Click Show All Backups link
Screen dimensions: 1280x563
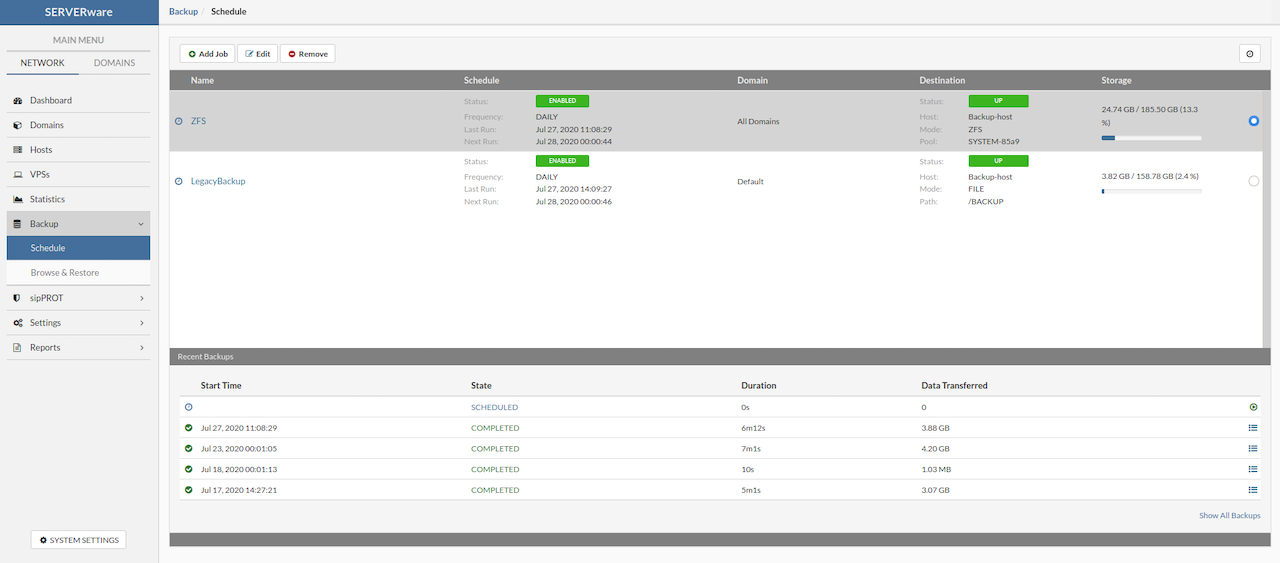click(1229, 516)
